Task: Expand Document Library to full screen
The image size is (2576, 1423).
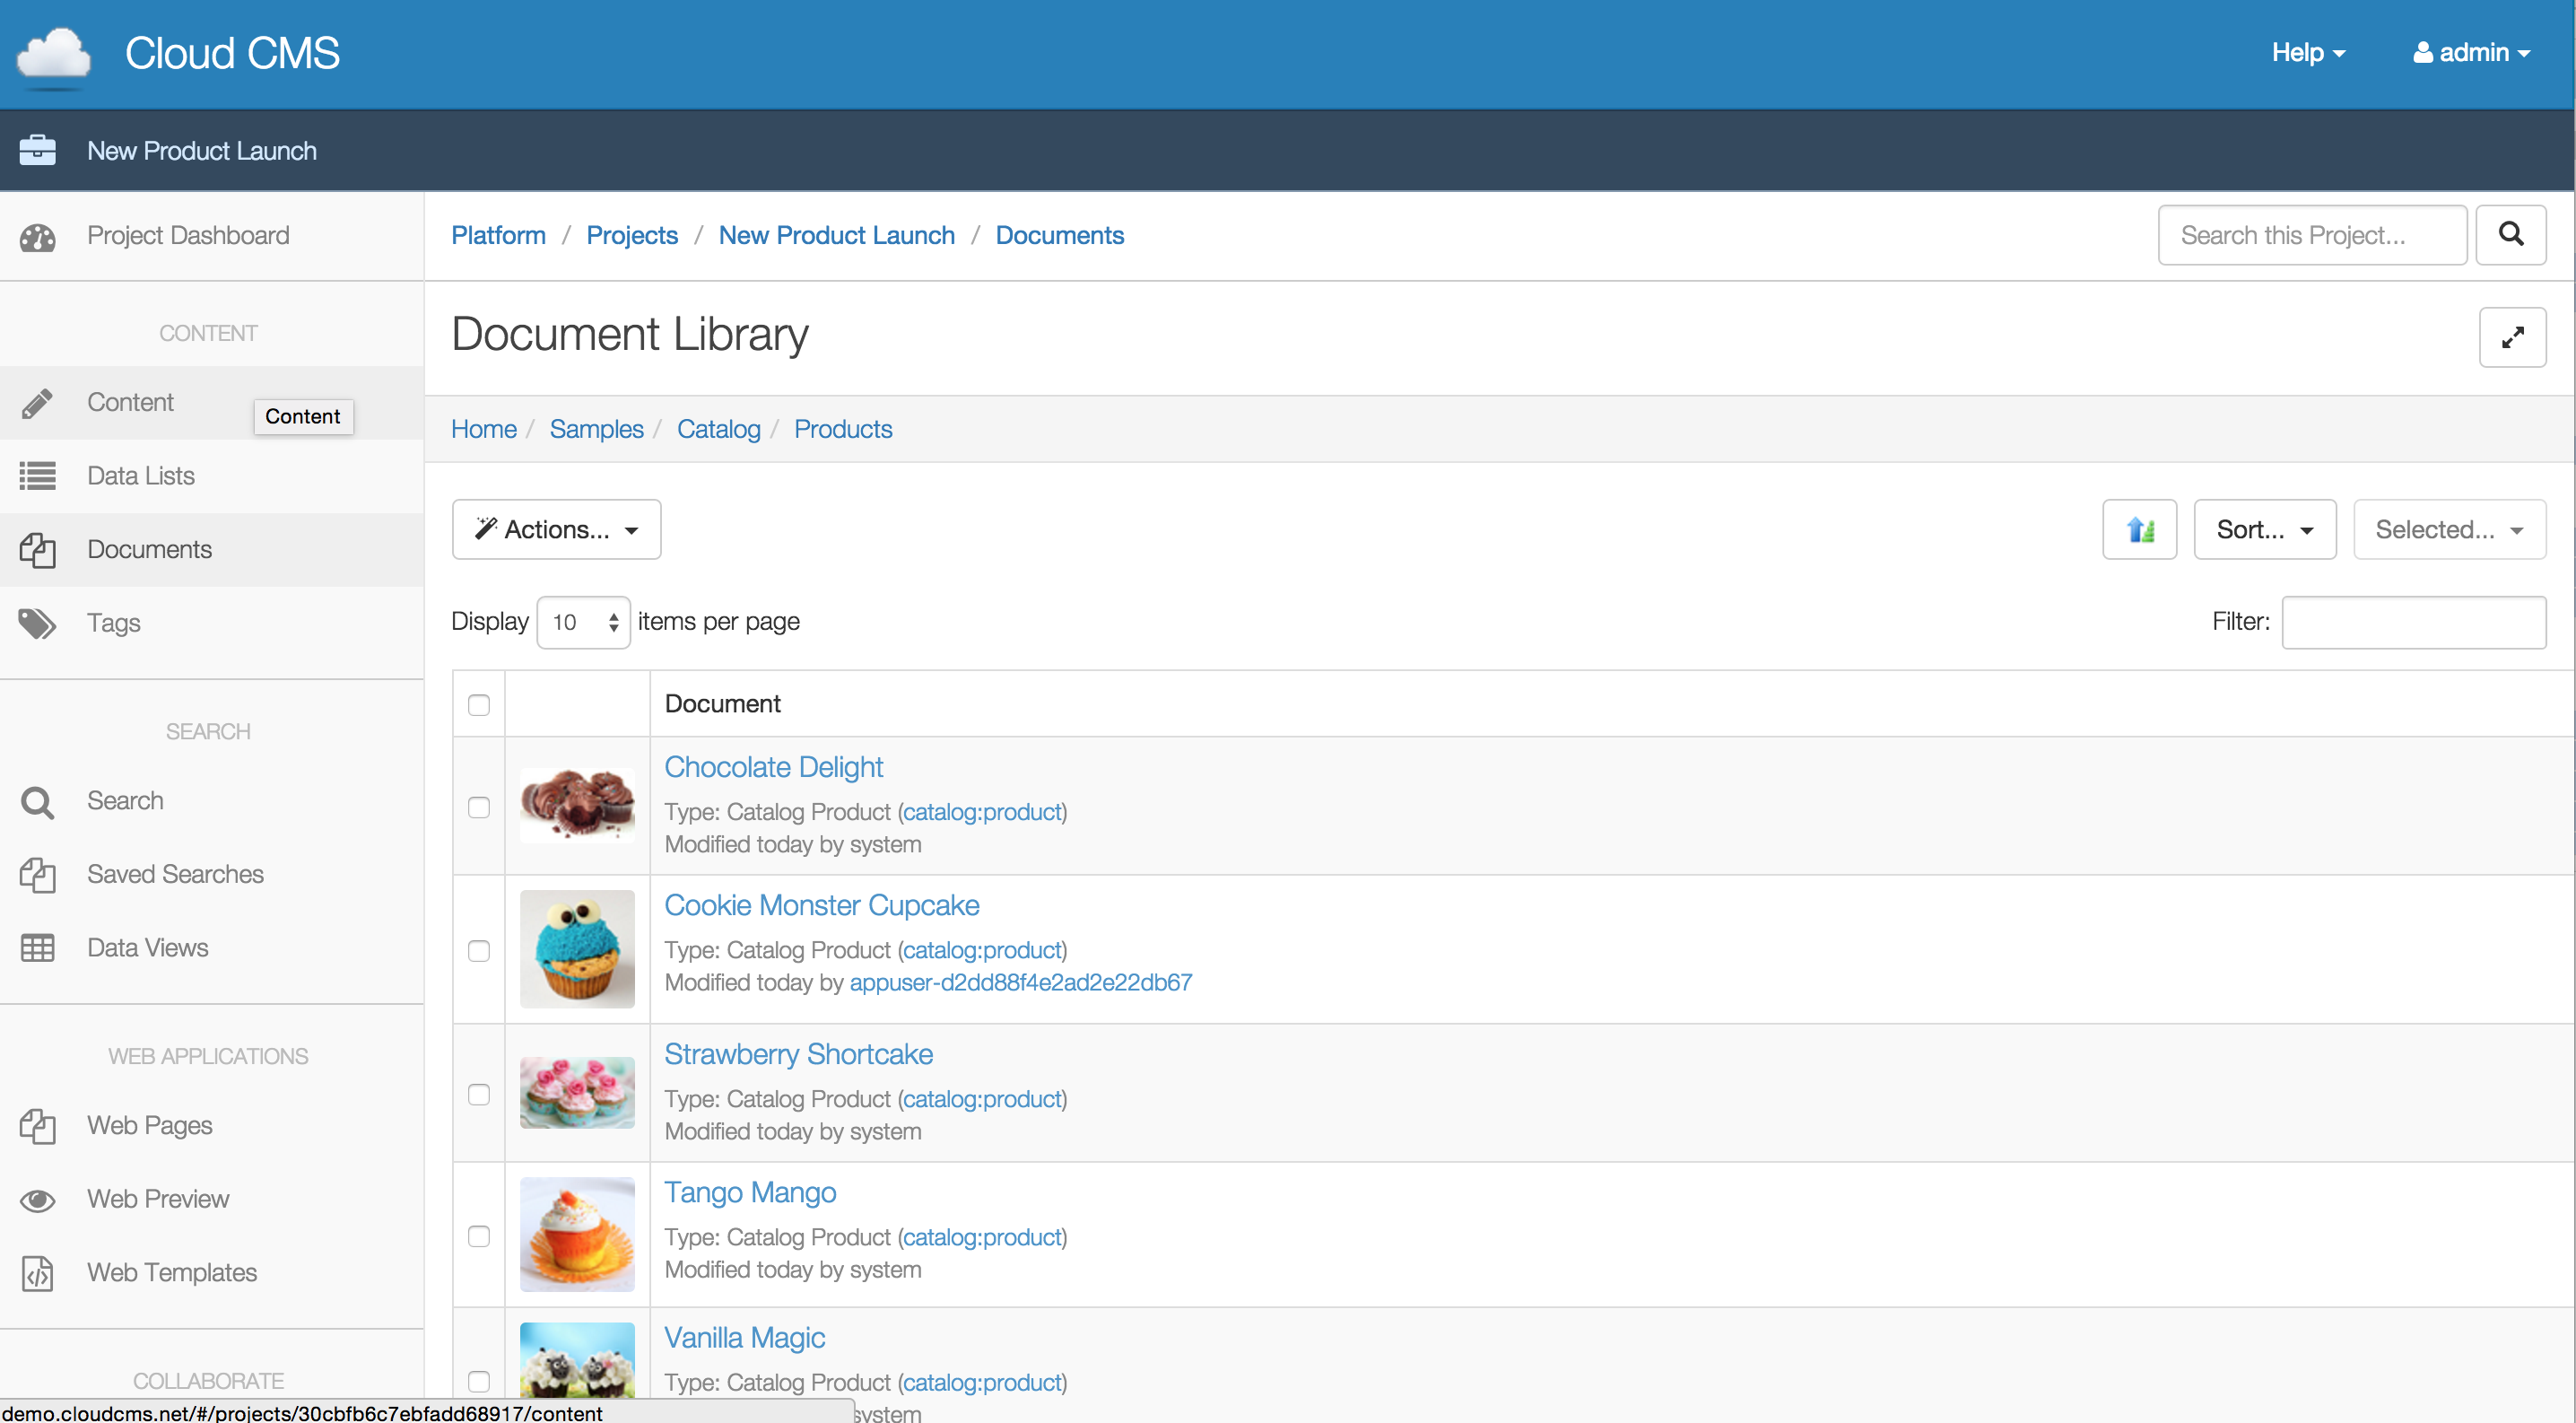Action: pyautogui.click(x=2512, y=337)
